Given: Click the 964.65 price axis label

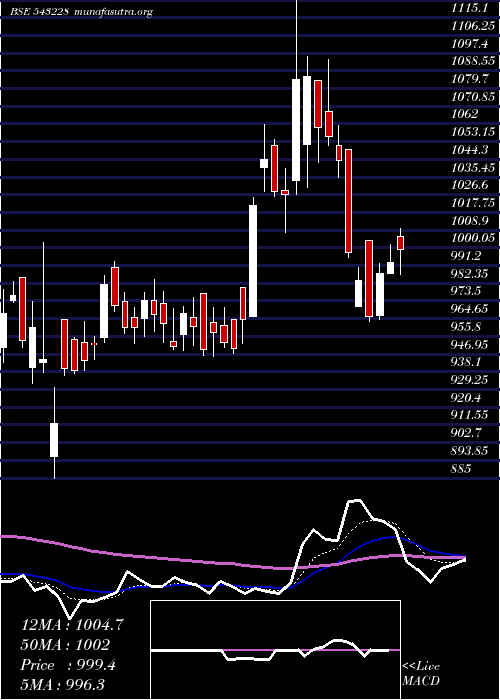Looking at the screenshot, I should point(469,308).
